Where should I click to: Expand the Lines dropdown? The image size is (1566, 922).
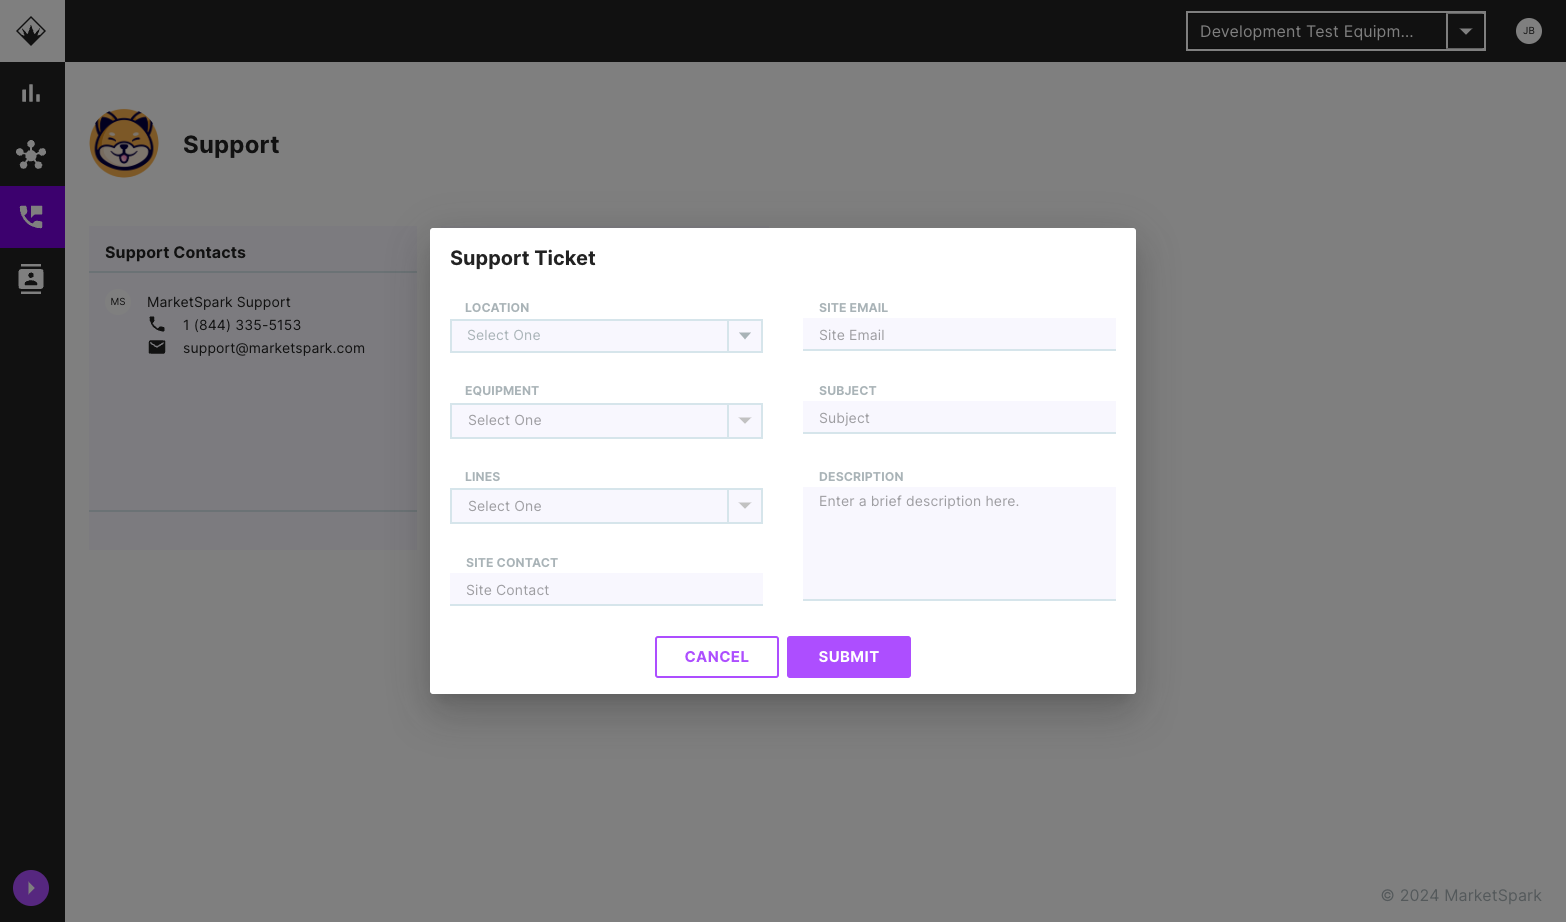tap(744, 506)
